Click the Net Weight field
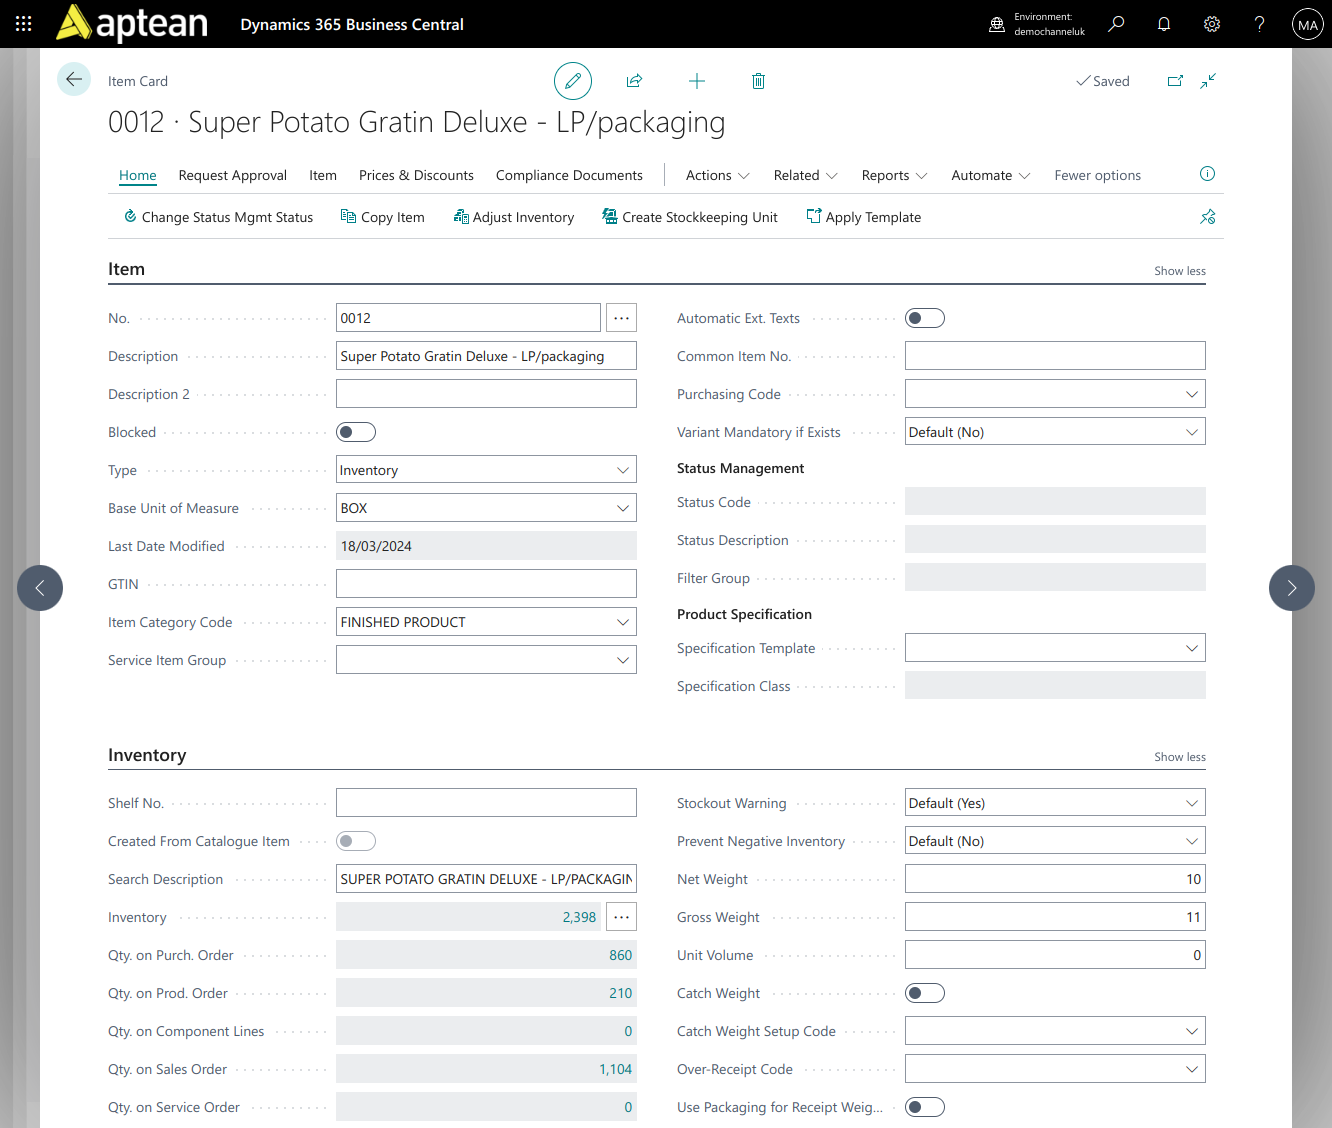The width and height of the screenshot is (1332, 1128). tap(1055, 879)
